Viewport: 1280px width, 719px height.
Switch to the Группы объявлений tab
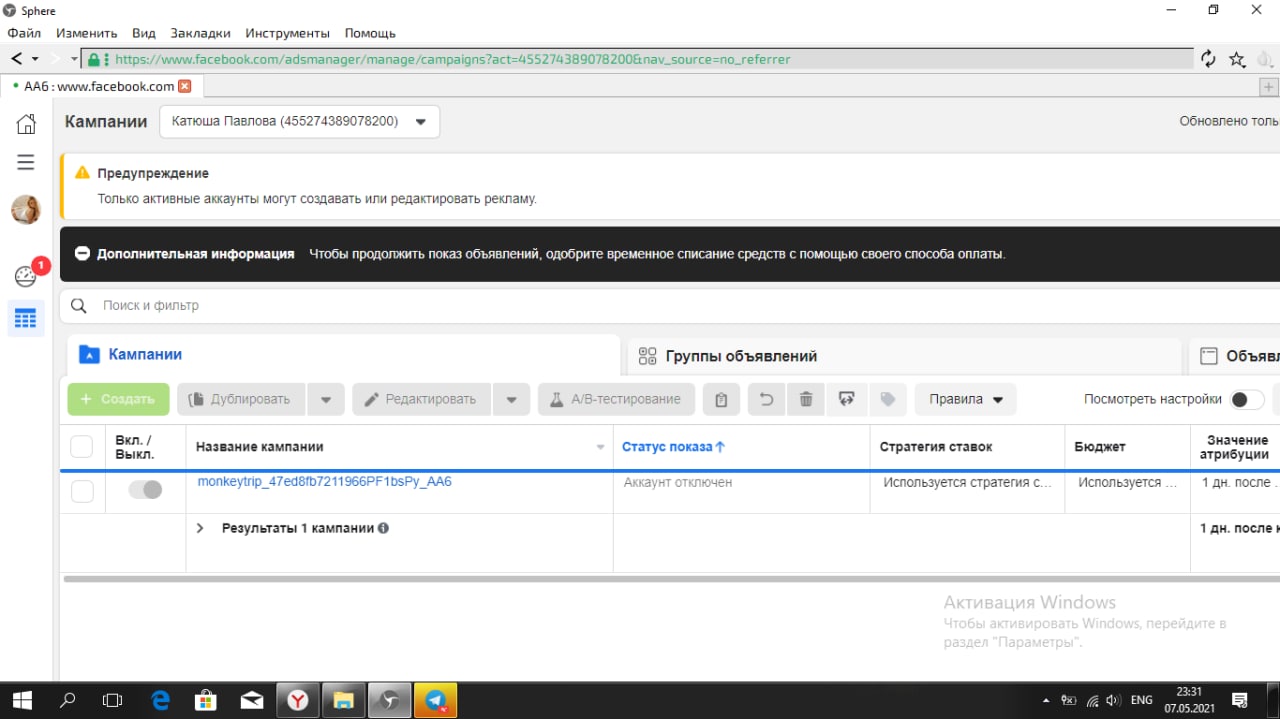[x=904, y=356]
